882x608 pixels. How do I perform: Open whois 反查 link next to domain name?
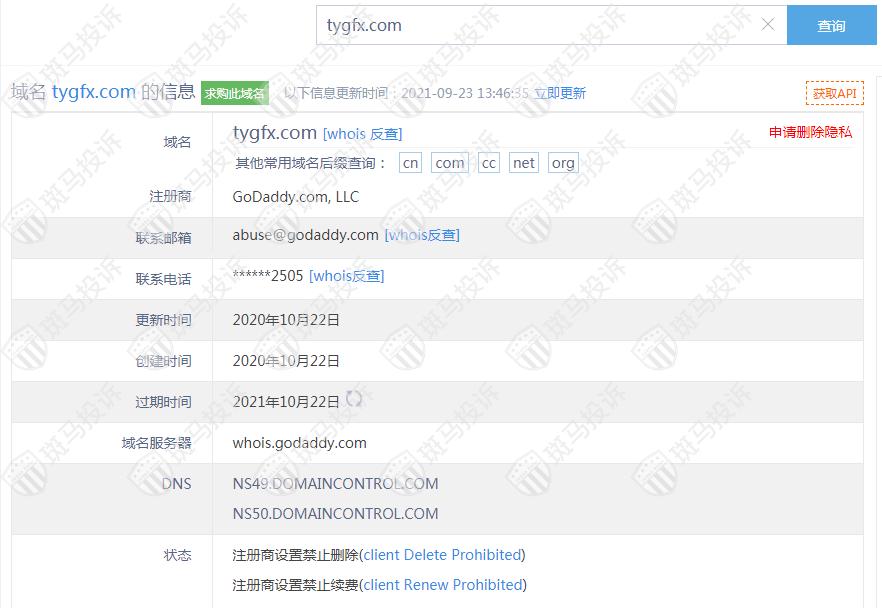click(362, 133)
